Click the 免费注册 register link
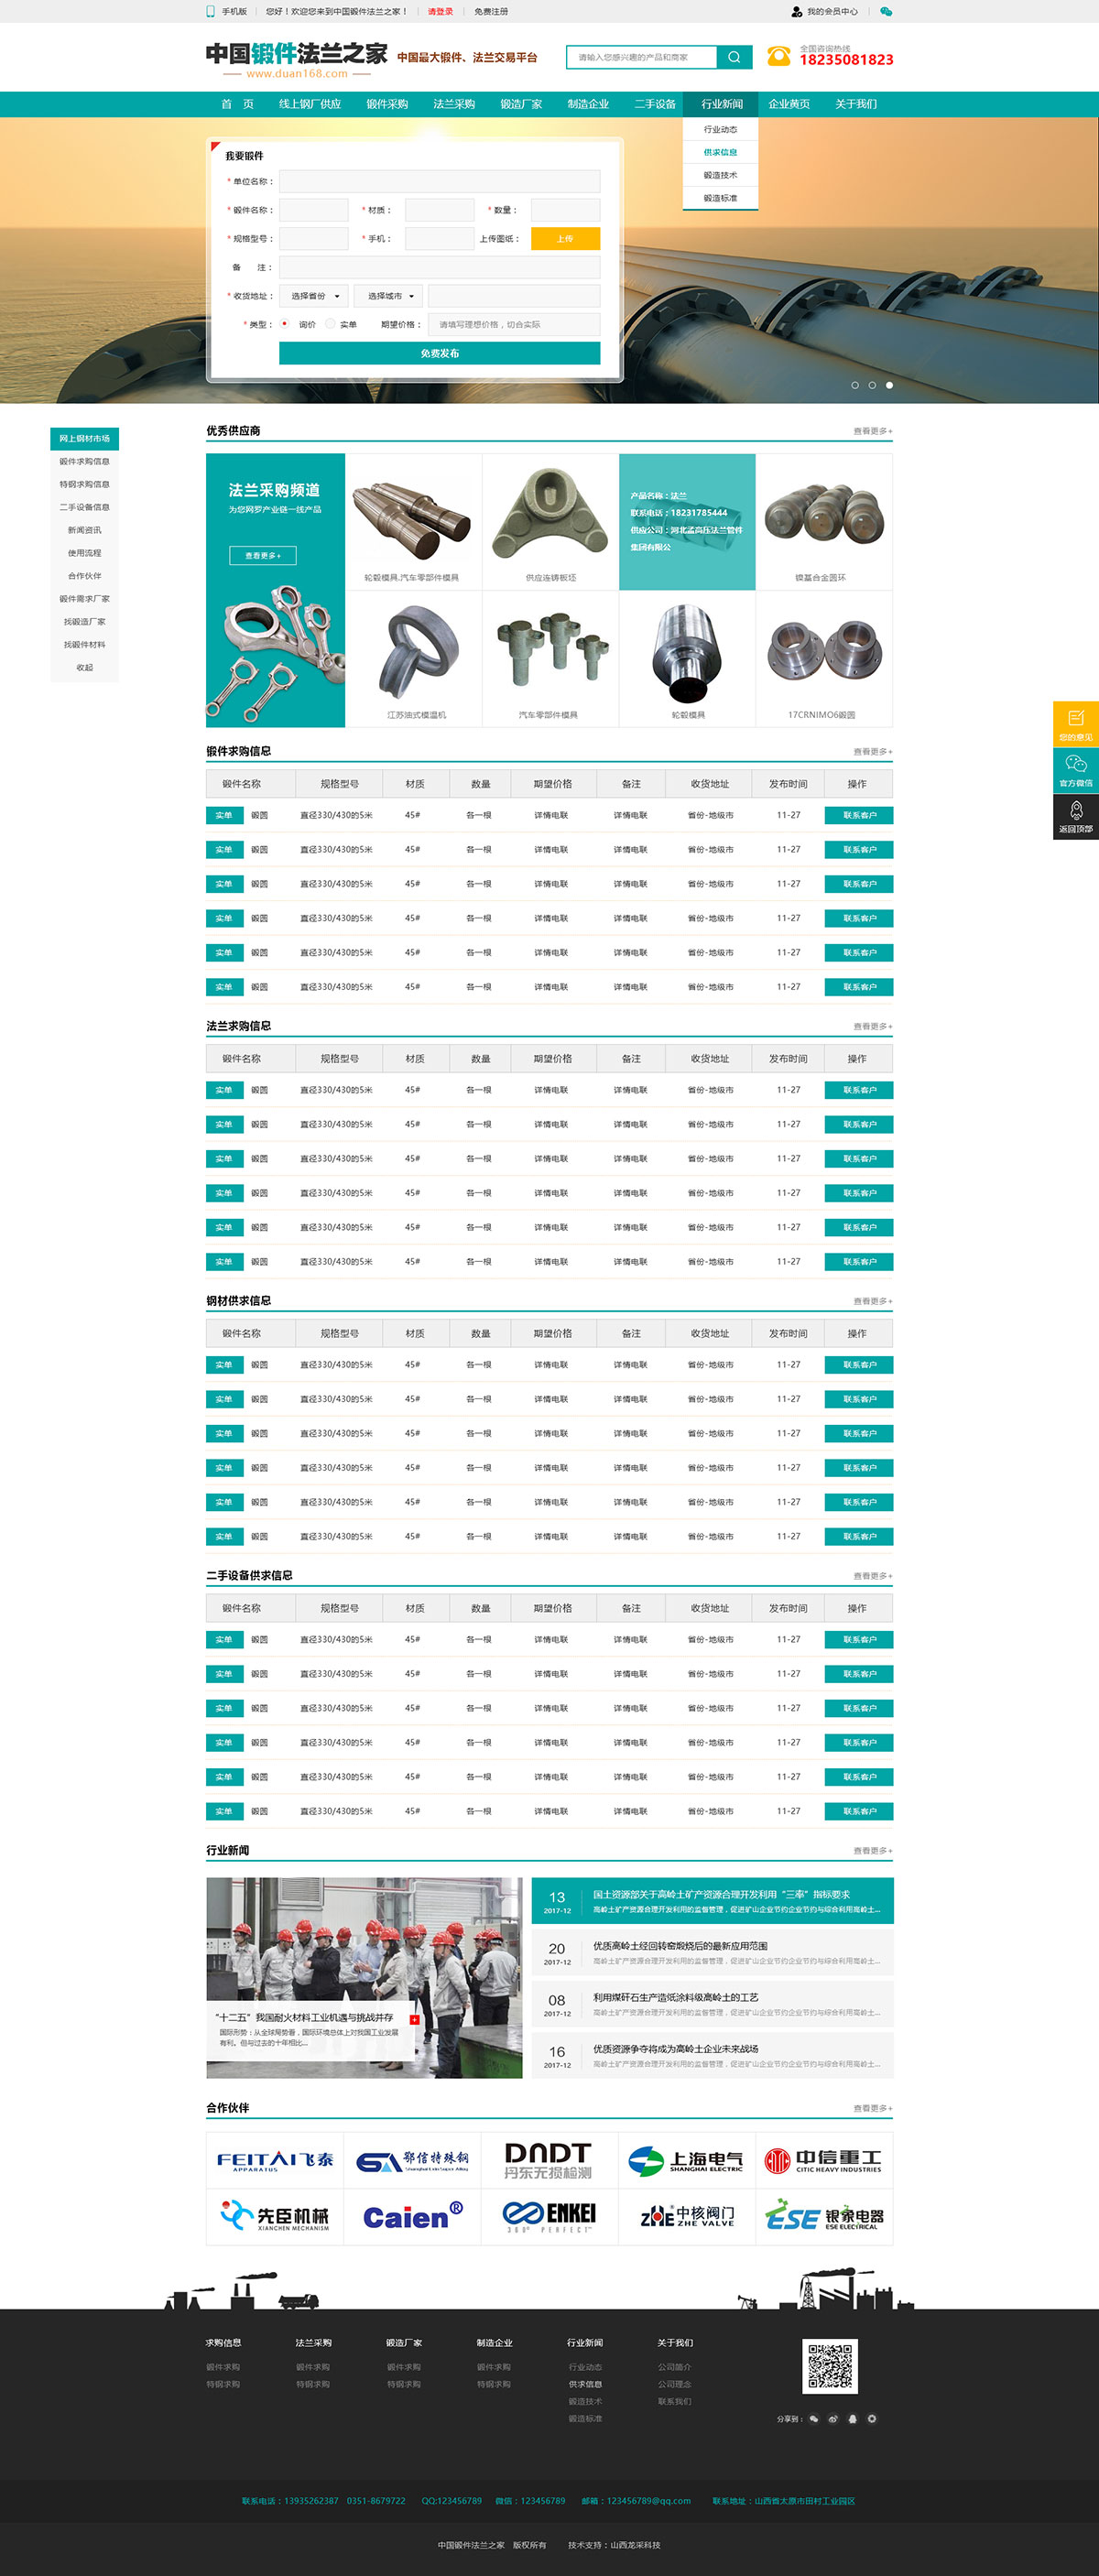This screenshot has width=1099, height=2576. click(491, 12)
